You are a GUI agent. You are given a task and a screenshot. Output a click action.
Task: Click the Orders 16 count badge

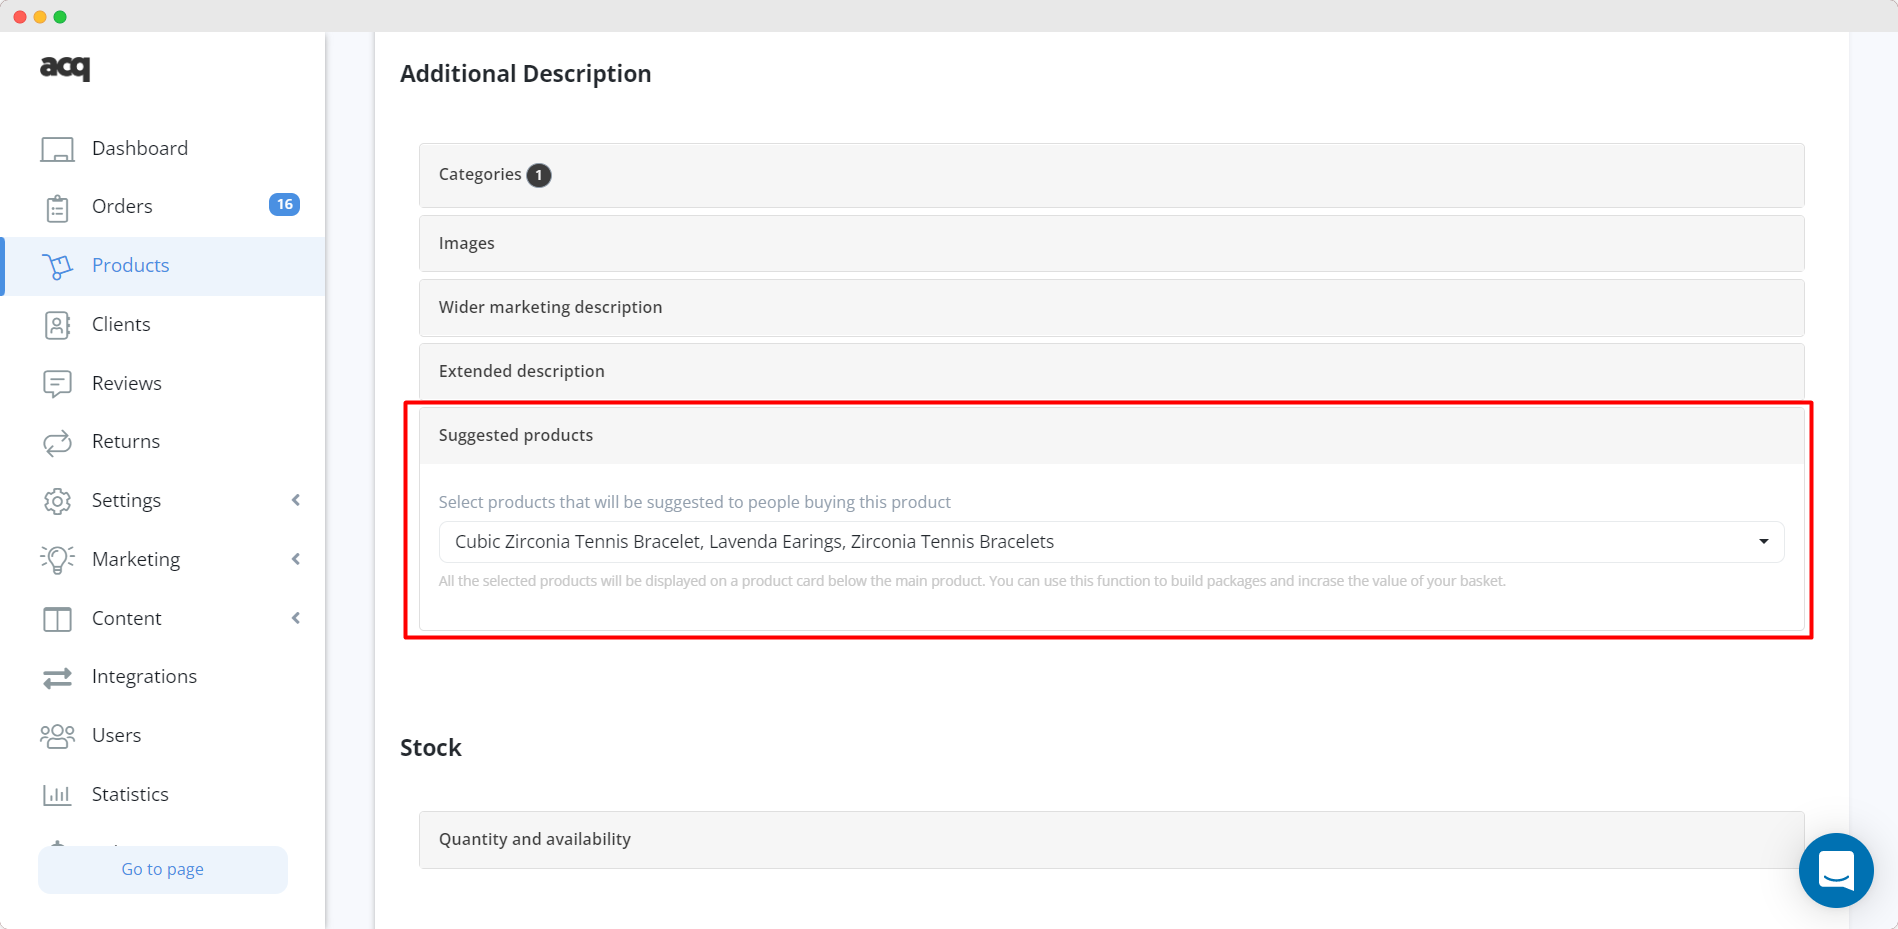click(x=284, y=204)
